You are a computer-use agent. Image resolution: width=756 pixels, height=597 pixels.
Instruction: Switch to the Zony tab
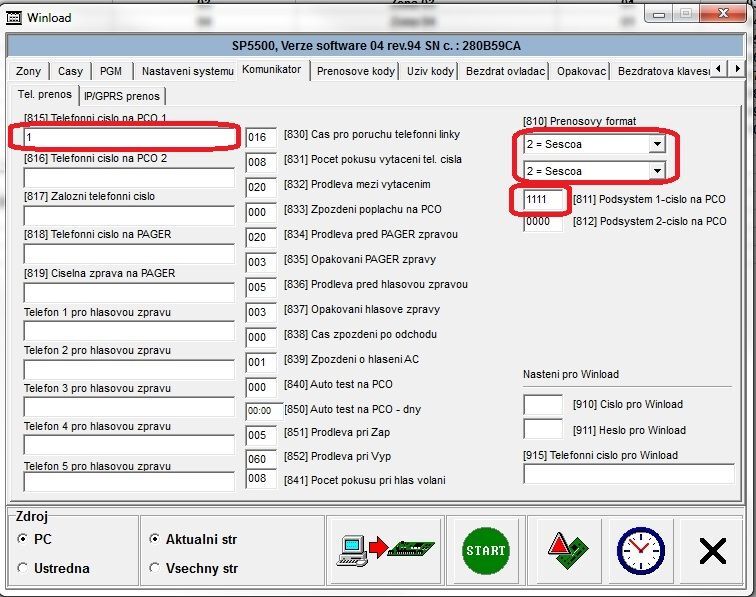point(29,71)
